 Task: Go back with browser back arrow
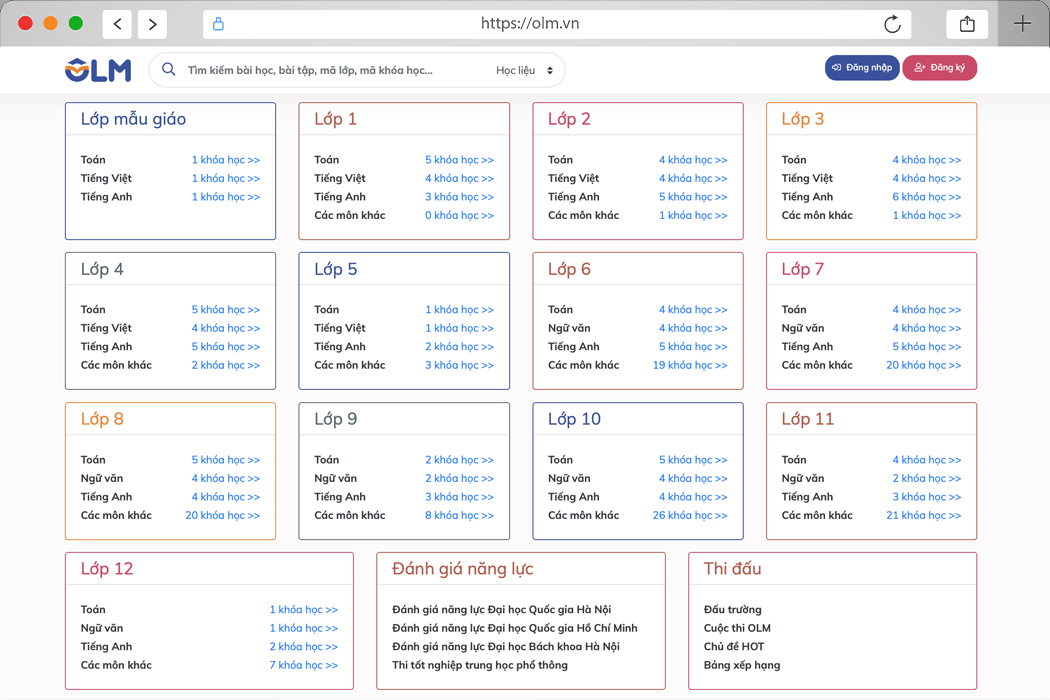click(x=118, y=24)
